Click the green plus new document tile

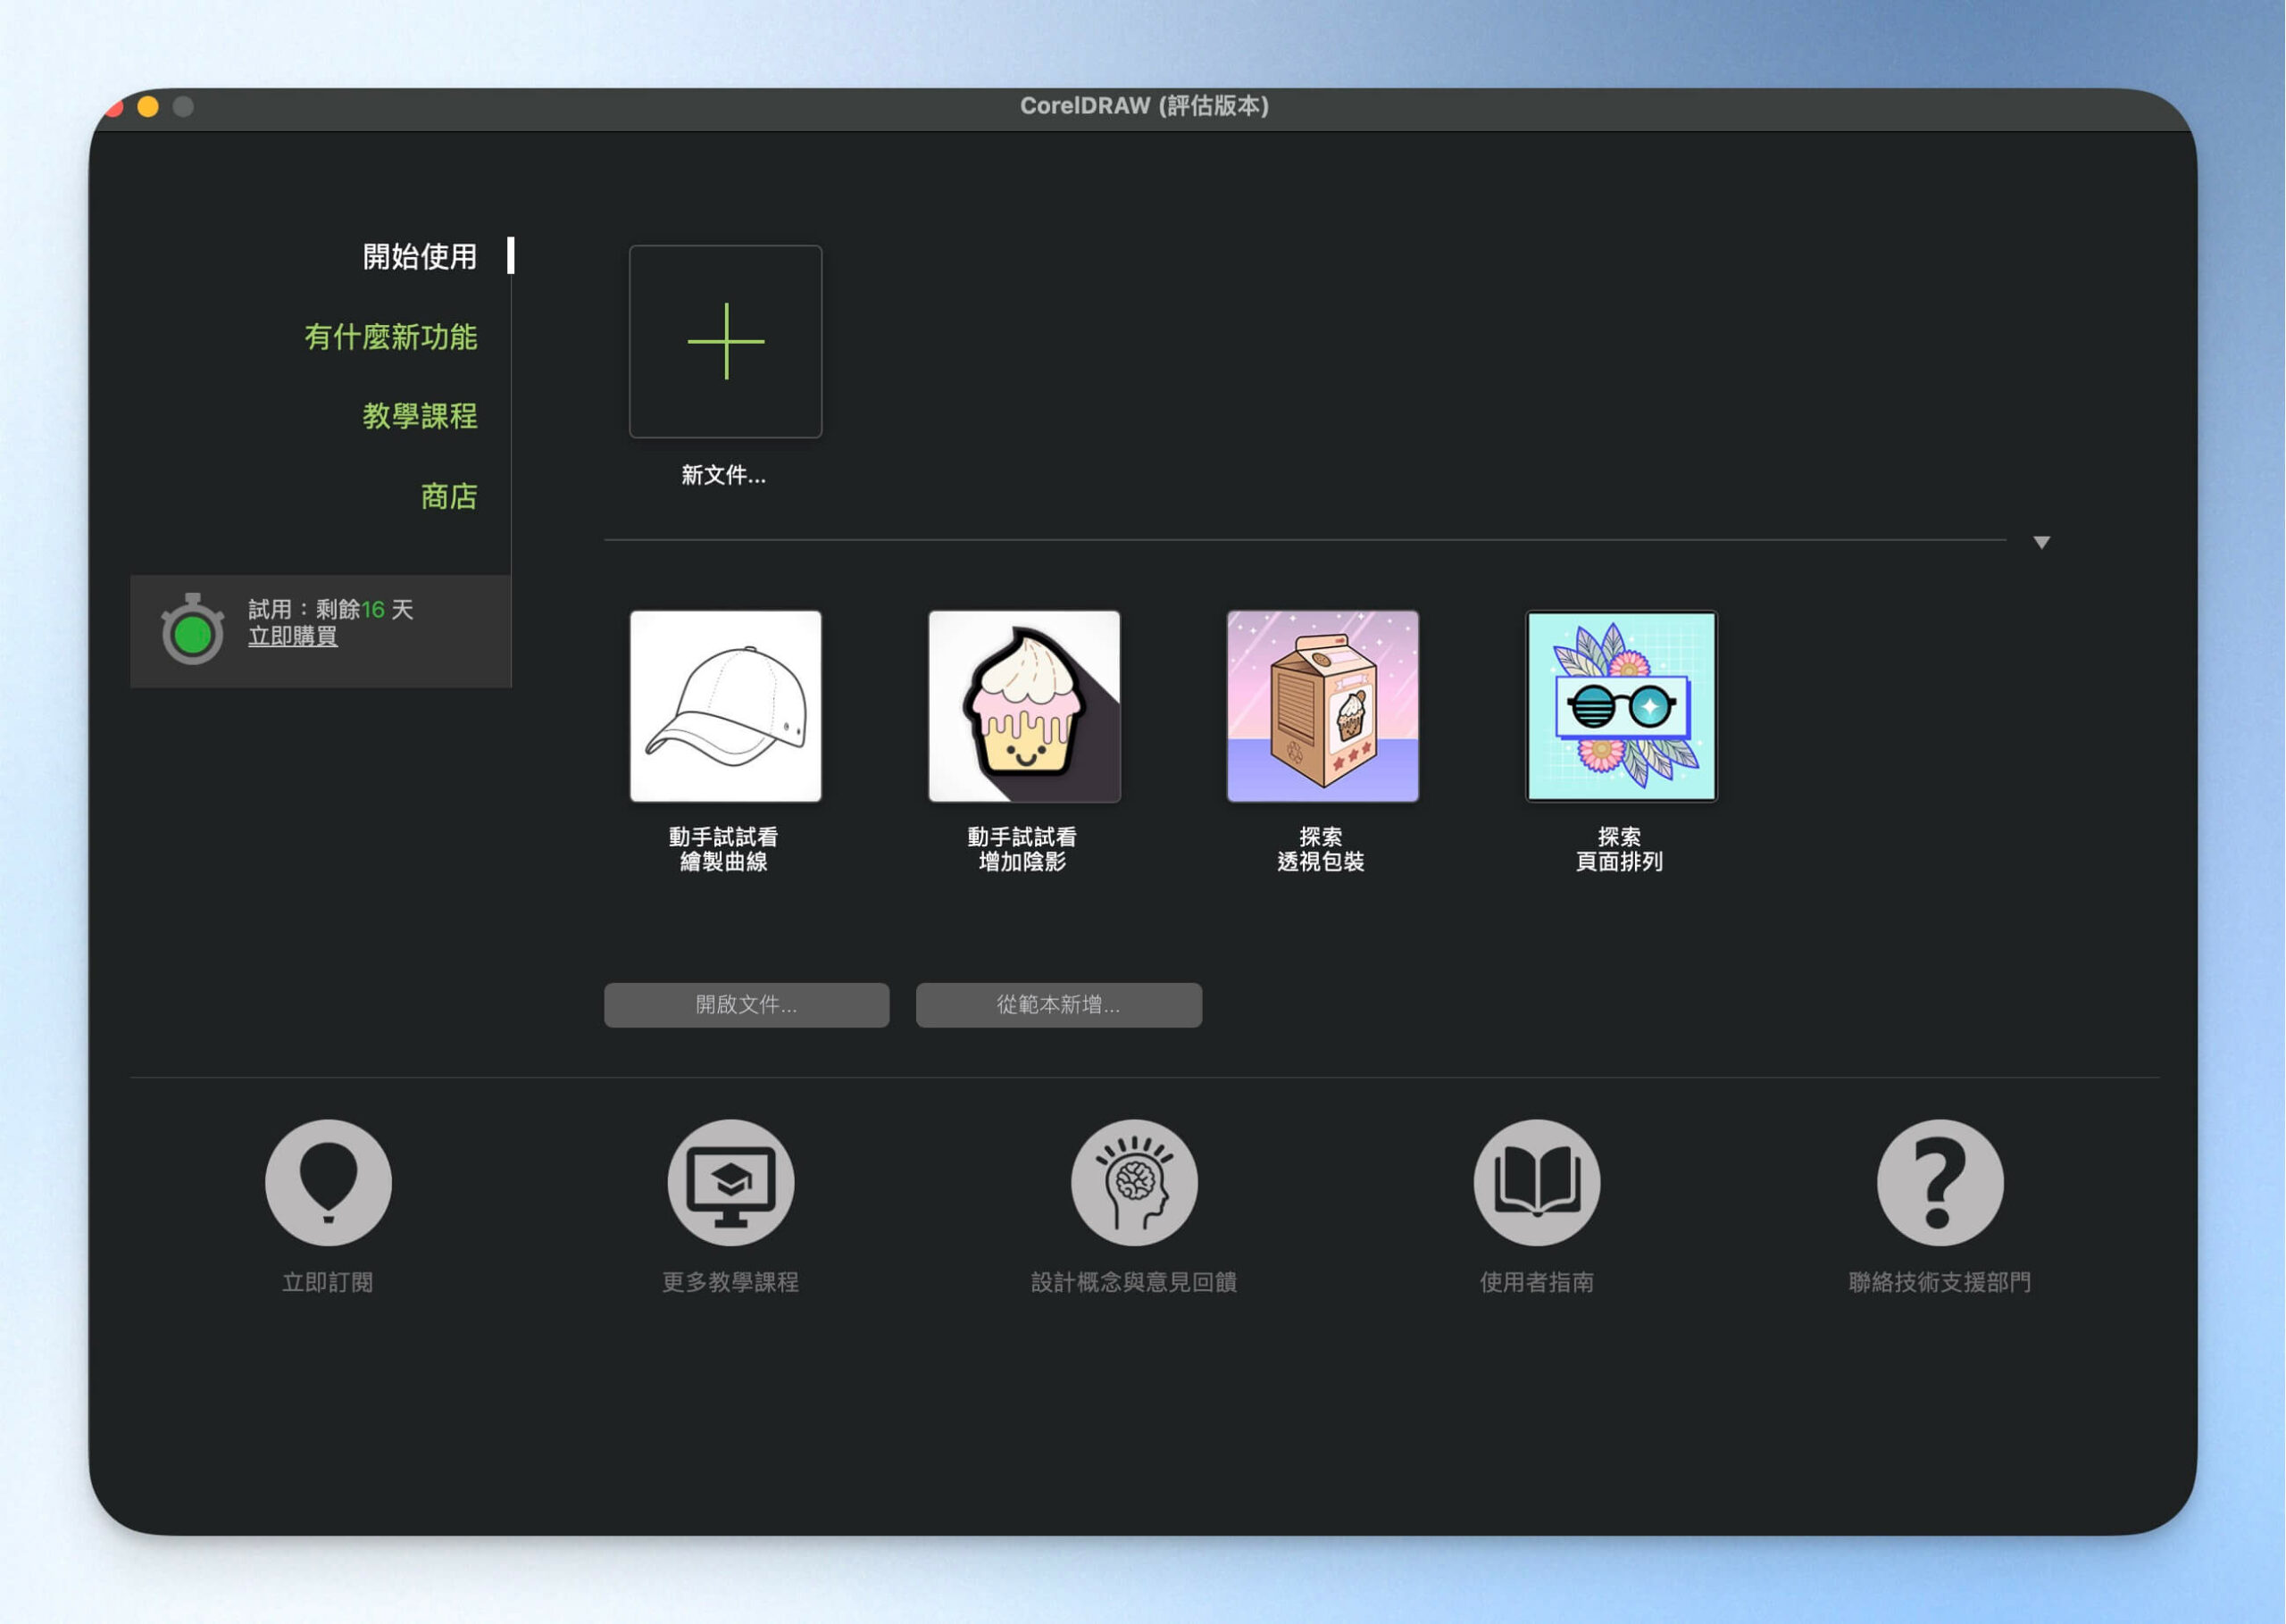tap(725, 341)
